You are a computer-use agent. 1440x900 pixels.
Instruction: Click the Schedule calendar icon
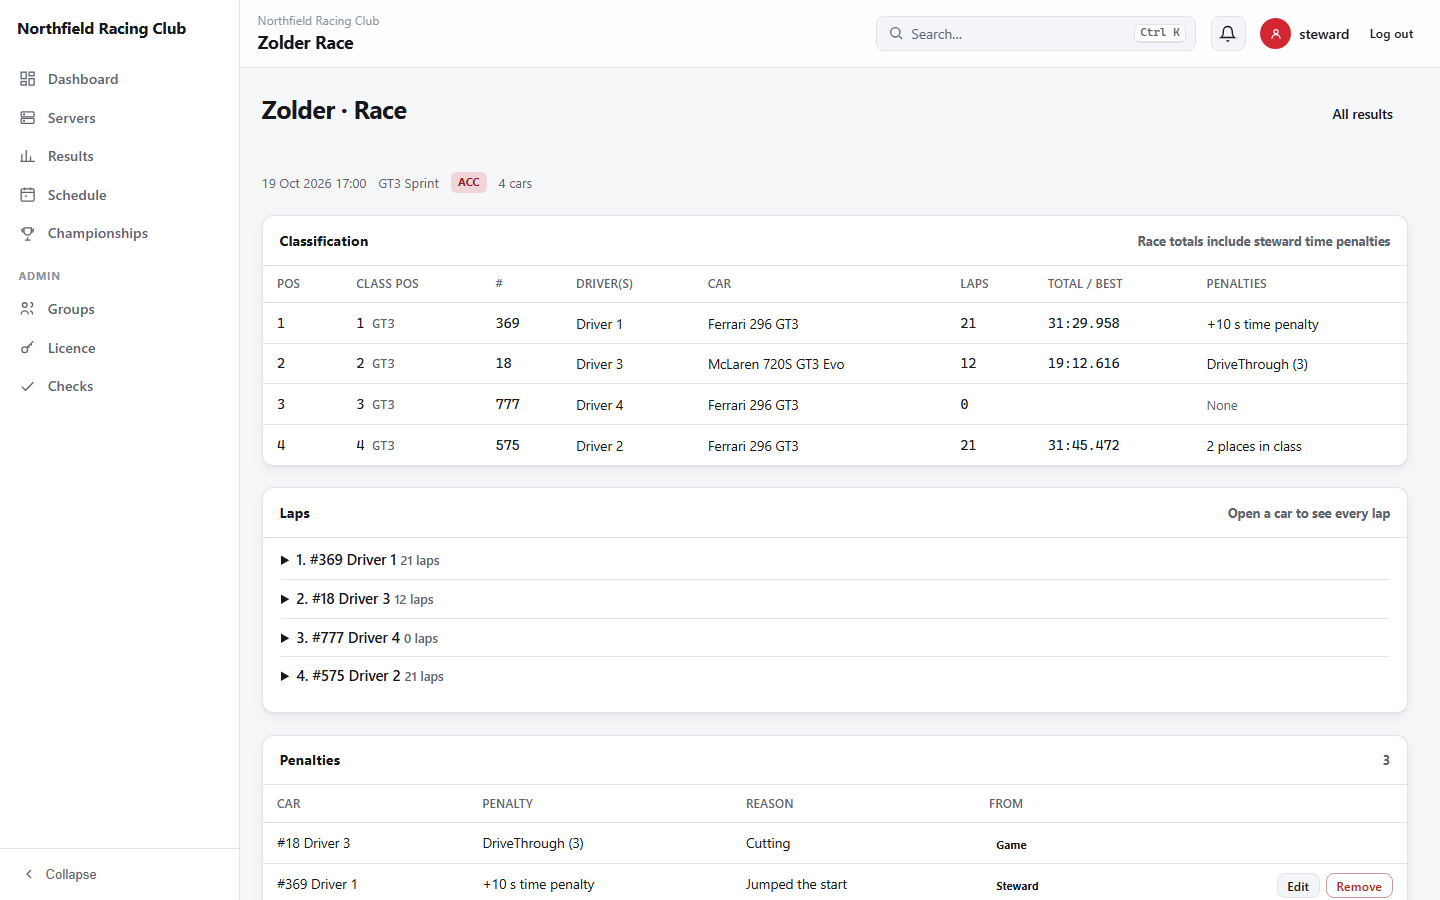[x=28, y=195]
